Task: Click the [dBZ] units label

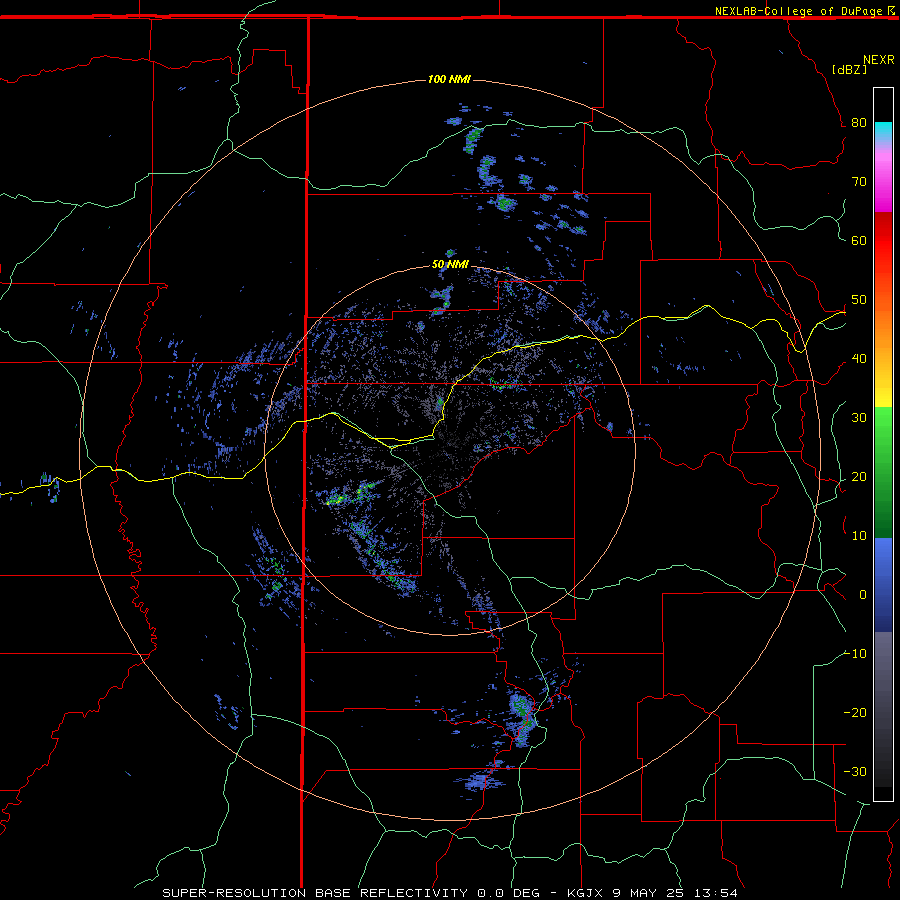Action: click(849, 69)
